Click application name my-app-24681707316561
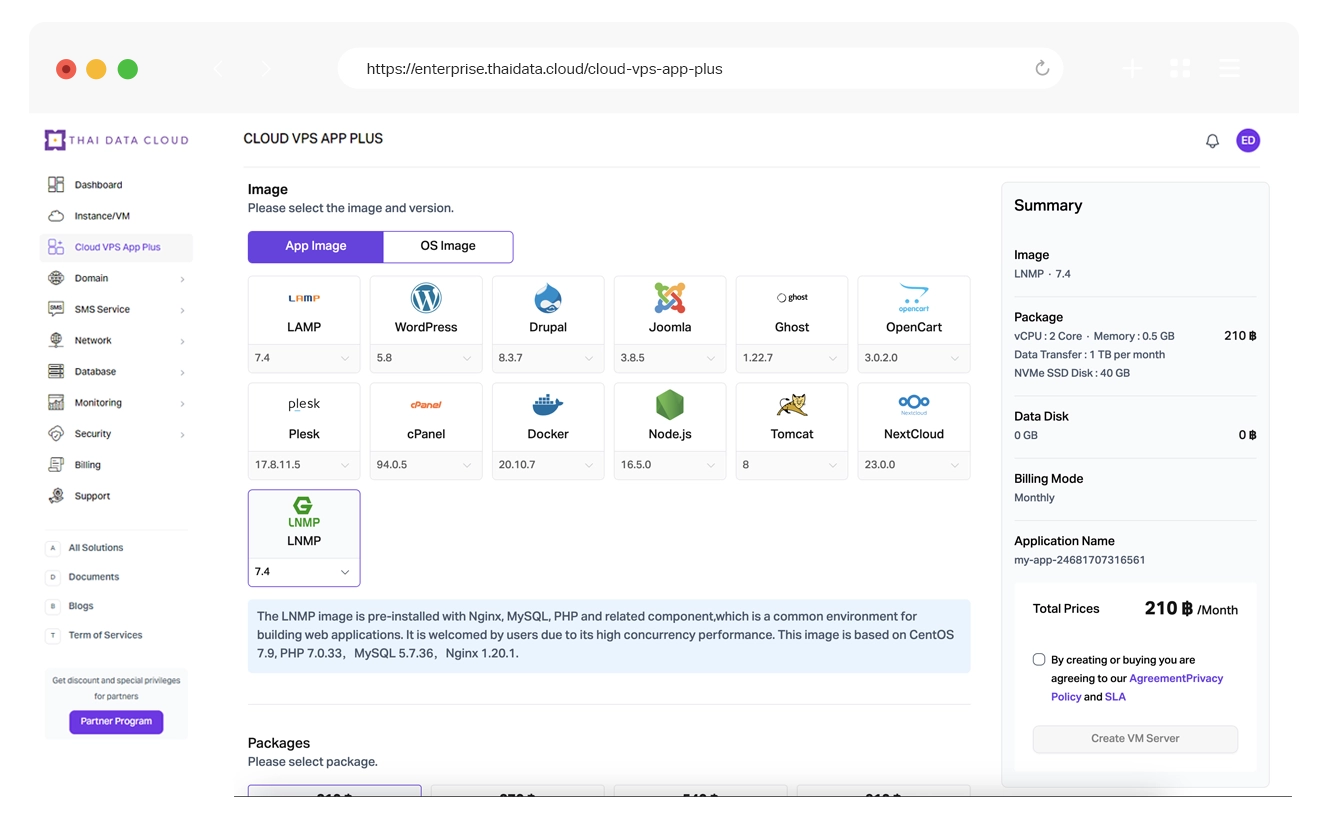The image size is (1333, 826). tap(1079, 560)
